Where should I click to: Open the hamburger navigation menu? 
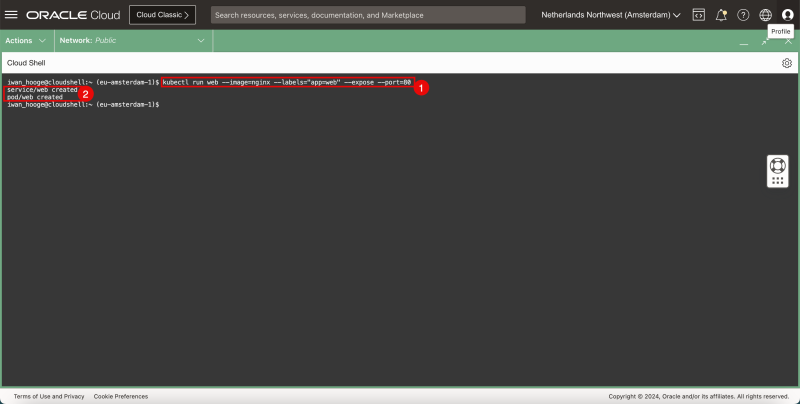click(11, 15)
